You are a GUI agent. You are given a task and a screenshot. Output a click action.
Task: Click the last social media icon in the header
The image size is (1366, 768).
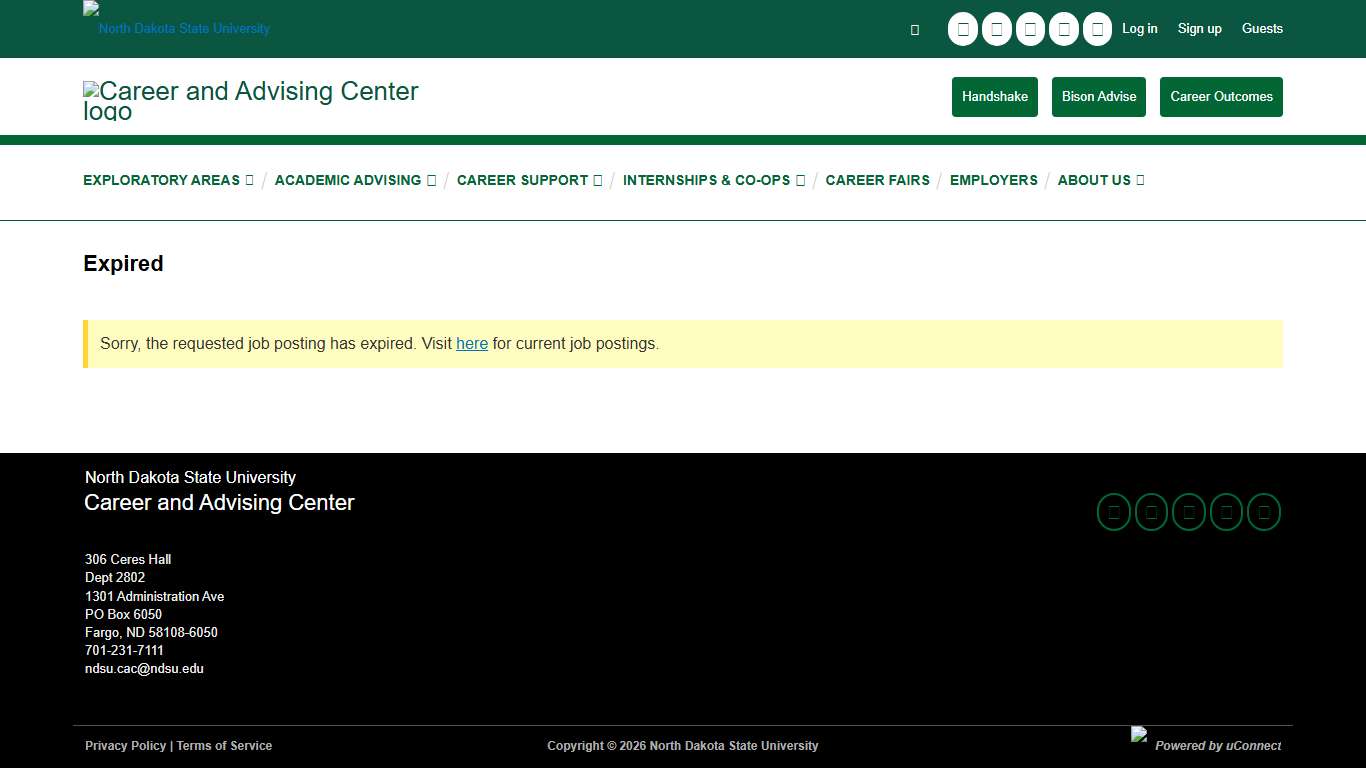coord(1097,29)
